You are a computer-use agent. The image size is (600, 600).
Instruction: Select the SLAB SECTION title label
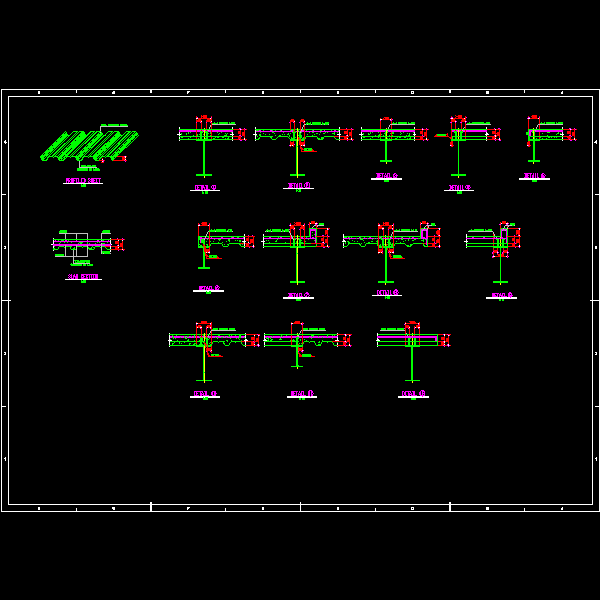(83, 277)
